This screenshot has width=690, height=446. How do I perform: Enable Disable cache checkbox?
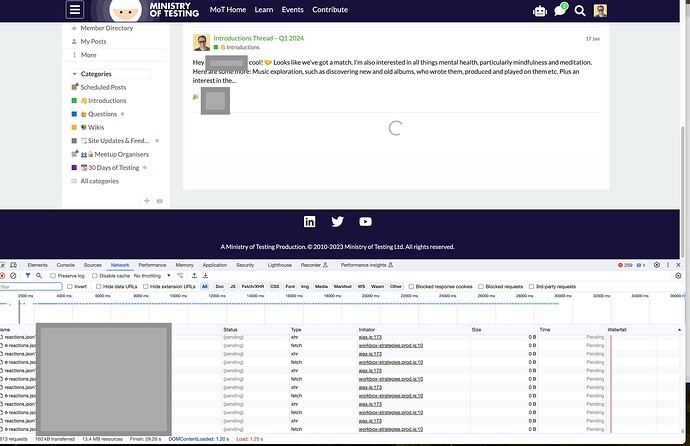click(x=95, y=276)
